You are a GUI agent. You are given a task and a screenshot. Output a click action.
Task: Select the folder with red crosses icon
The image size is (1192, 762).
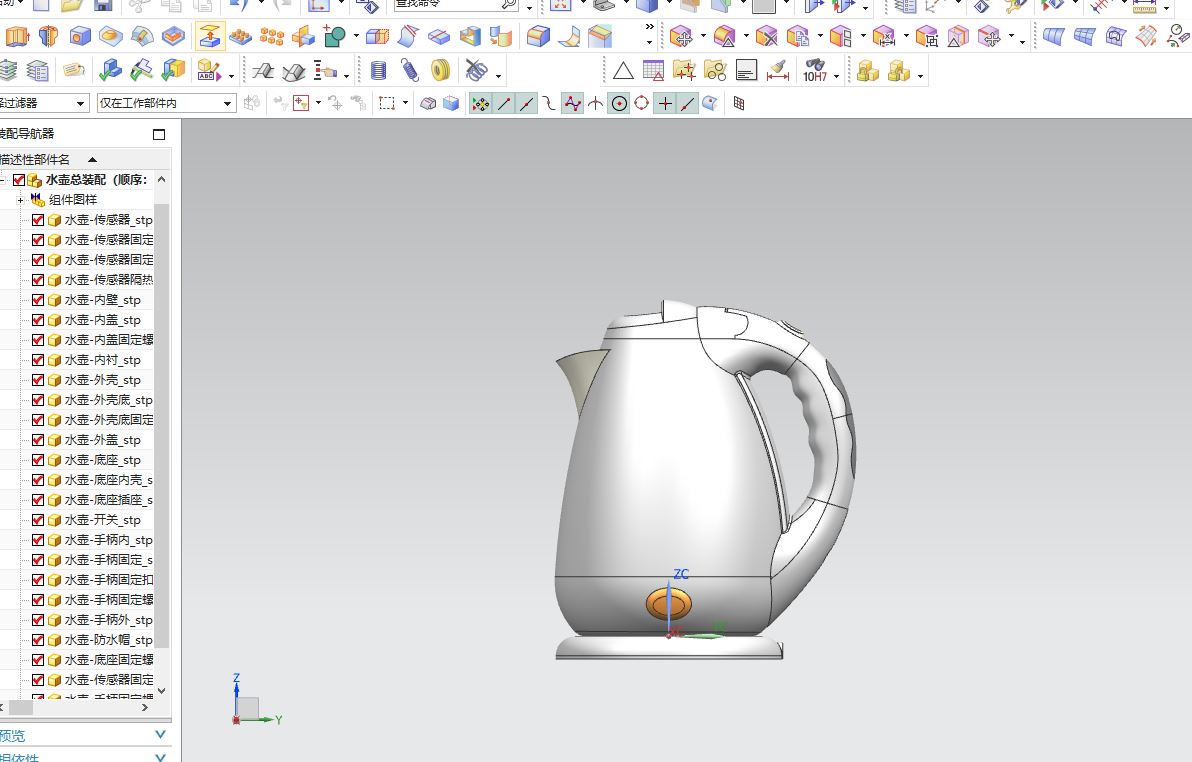pos(684,71)
